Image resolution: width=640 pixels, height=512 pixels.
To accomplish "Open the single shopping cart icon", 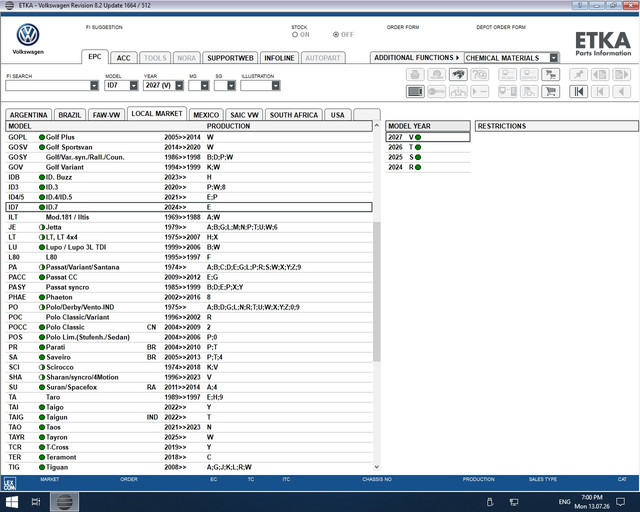I will (x=551, y=91).
